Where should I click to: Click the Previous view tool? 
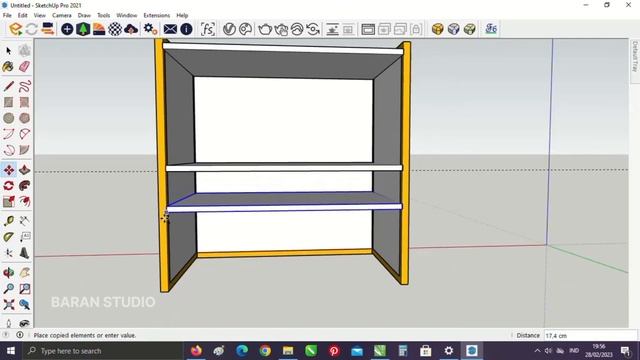[24, 304]
